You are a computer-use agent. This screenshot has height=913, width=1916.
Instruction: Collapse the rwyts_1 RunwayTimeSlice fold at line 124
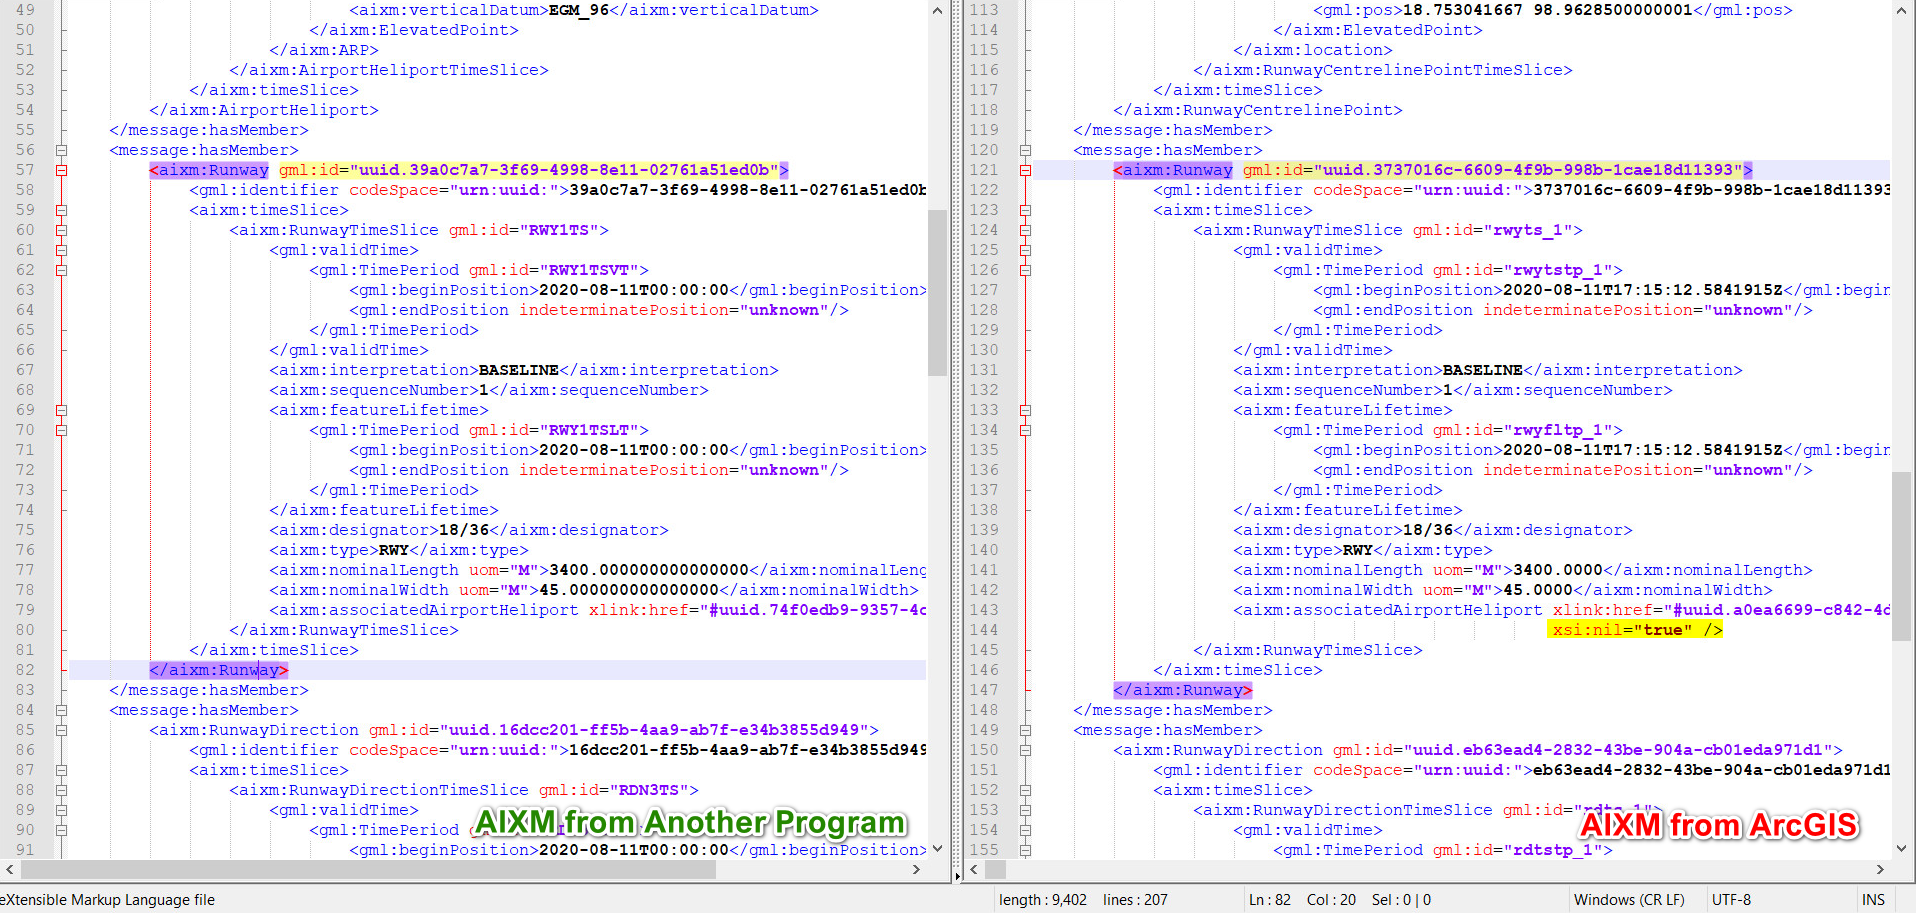[x=1025, y=230]
